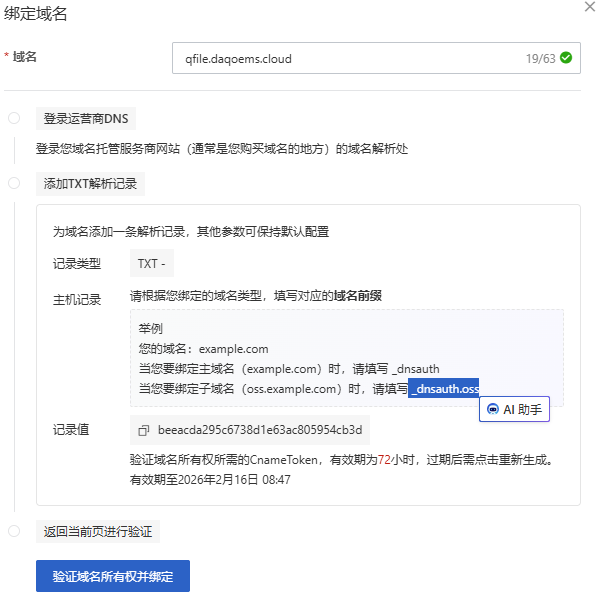Click the 返回当前页进行验证 step circle
This screenshot has width=605, height=593.
pyautogui.click(x=14, y=531)
